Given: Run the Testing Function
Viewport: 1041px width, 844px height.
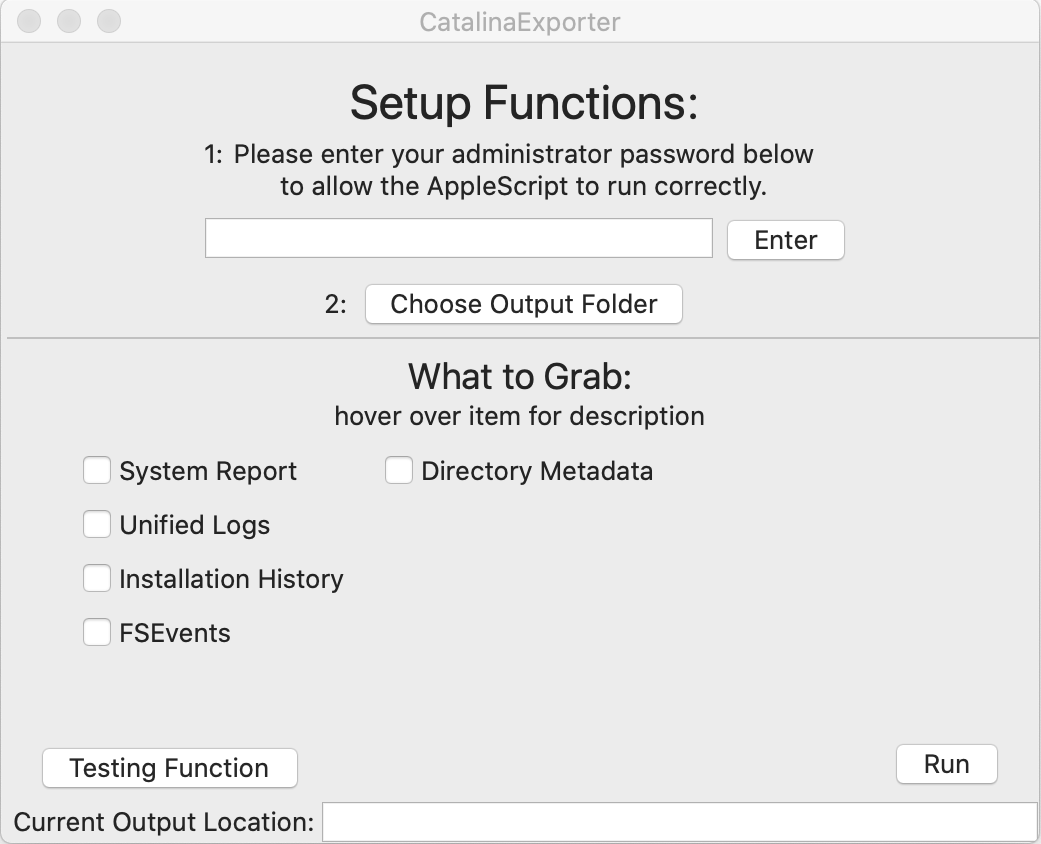Looking at the screenshot, I should (x=169, y=768).
